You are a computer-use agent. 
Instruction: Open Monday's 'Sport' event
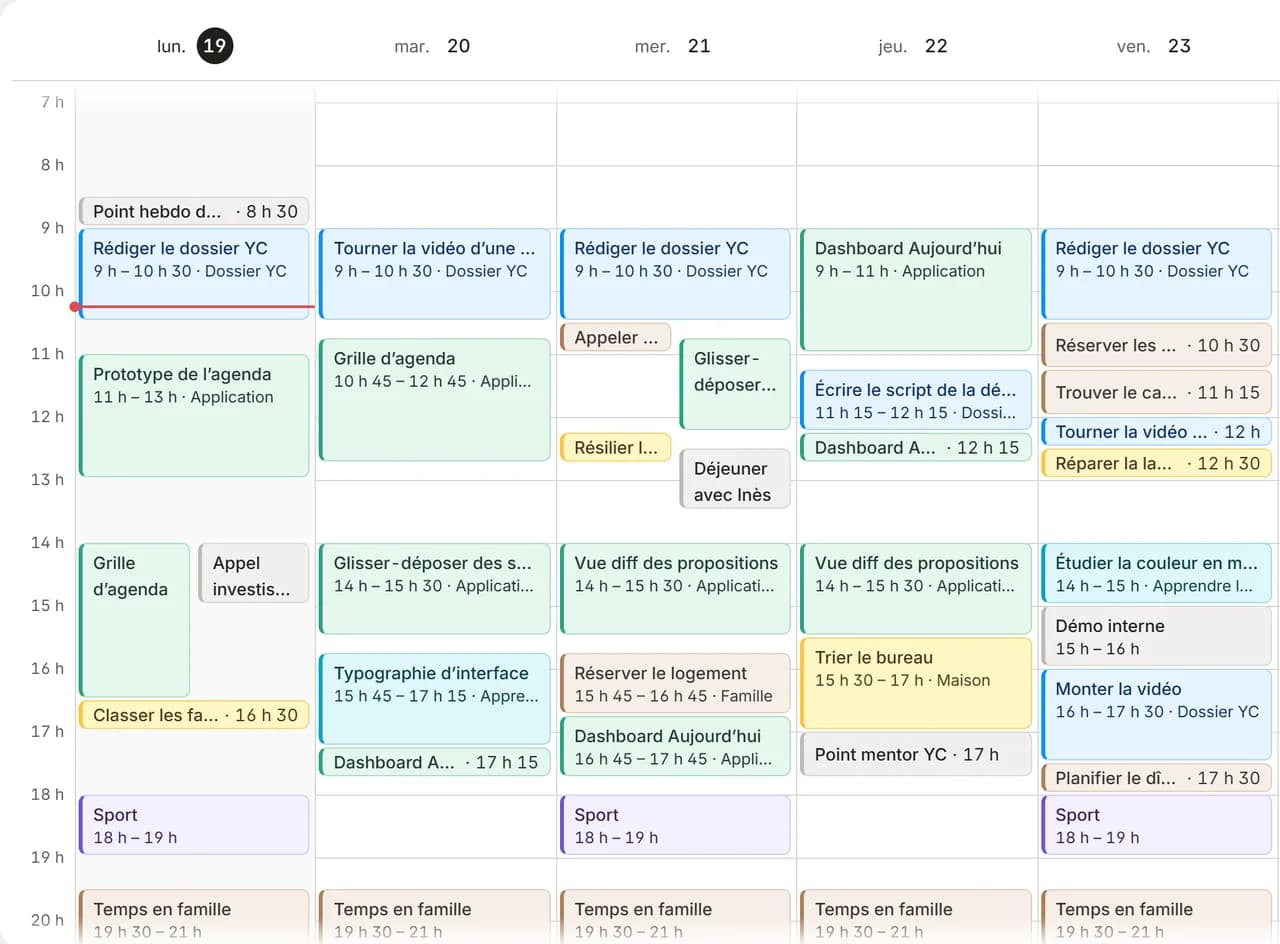[x=194, y=825]
